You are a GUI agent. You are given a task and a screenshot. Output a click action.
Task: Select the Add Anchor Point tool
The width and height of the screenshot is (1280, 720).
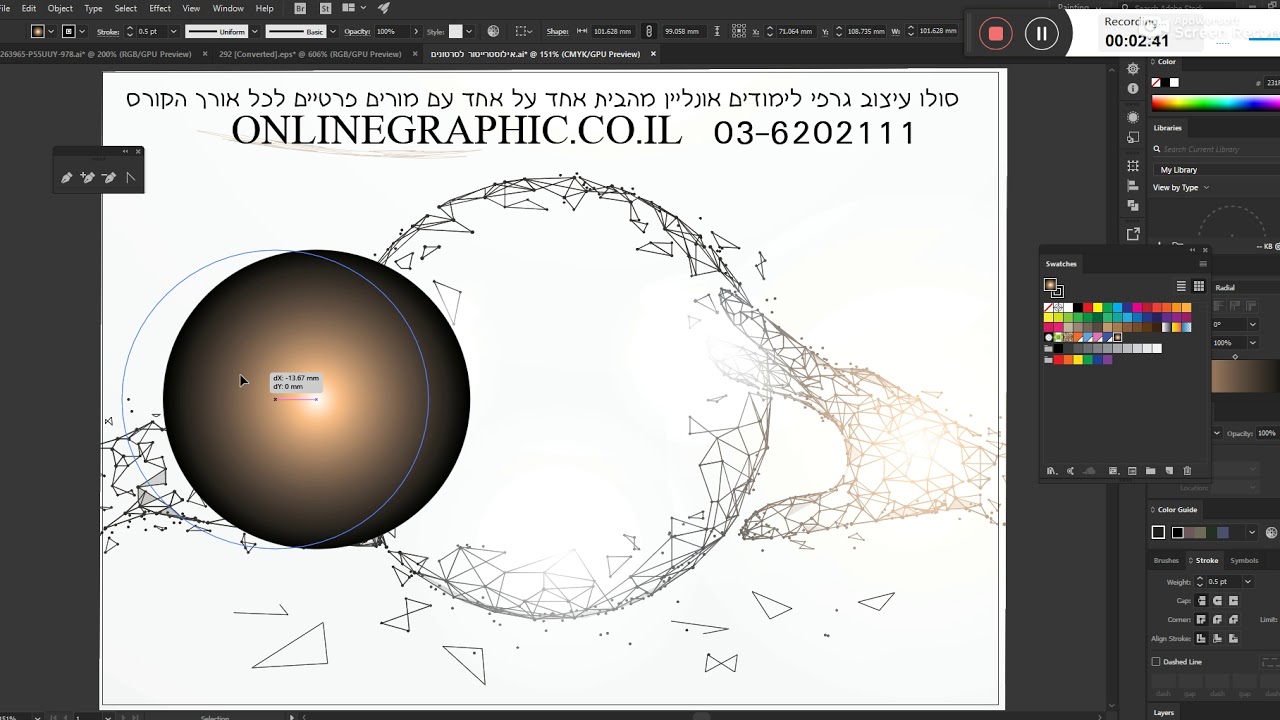point(87,178)
